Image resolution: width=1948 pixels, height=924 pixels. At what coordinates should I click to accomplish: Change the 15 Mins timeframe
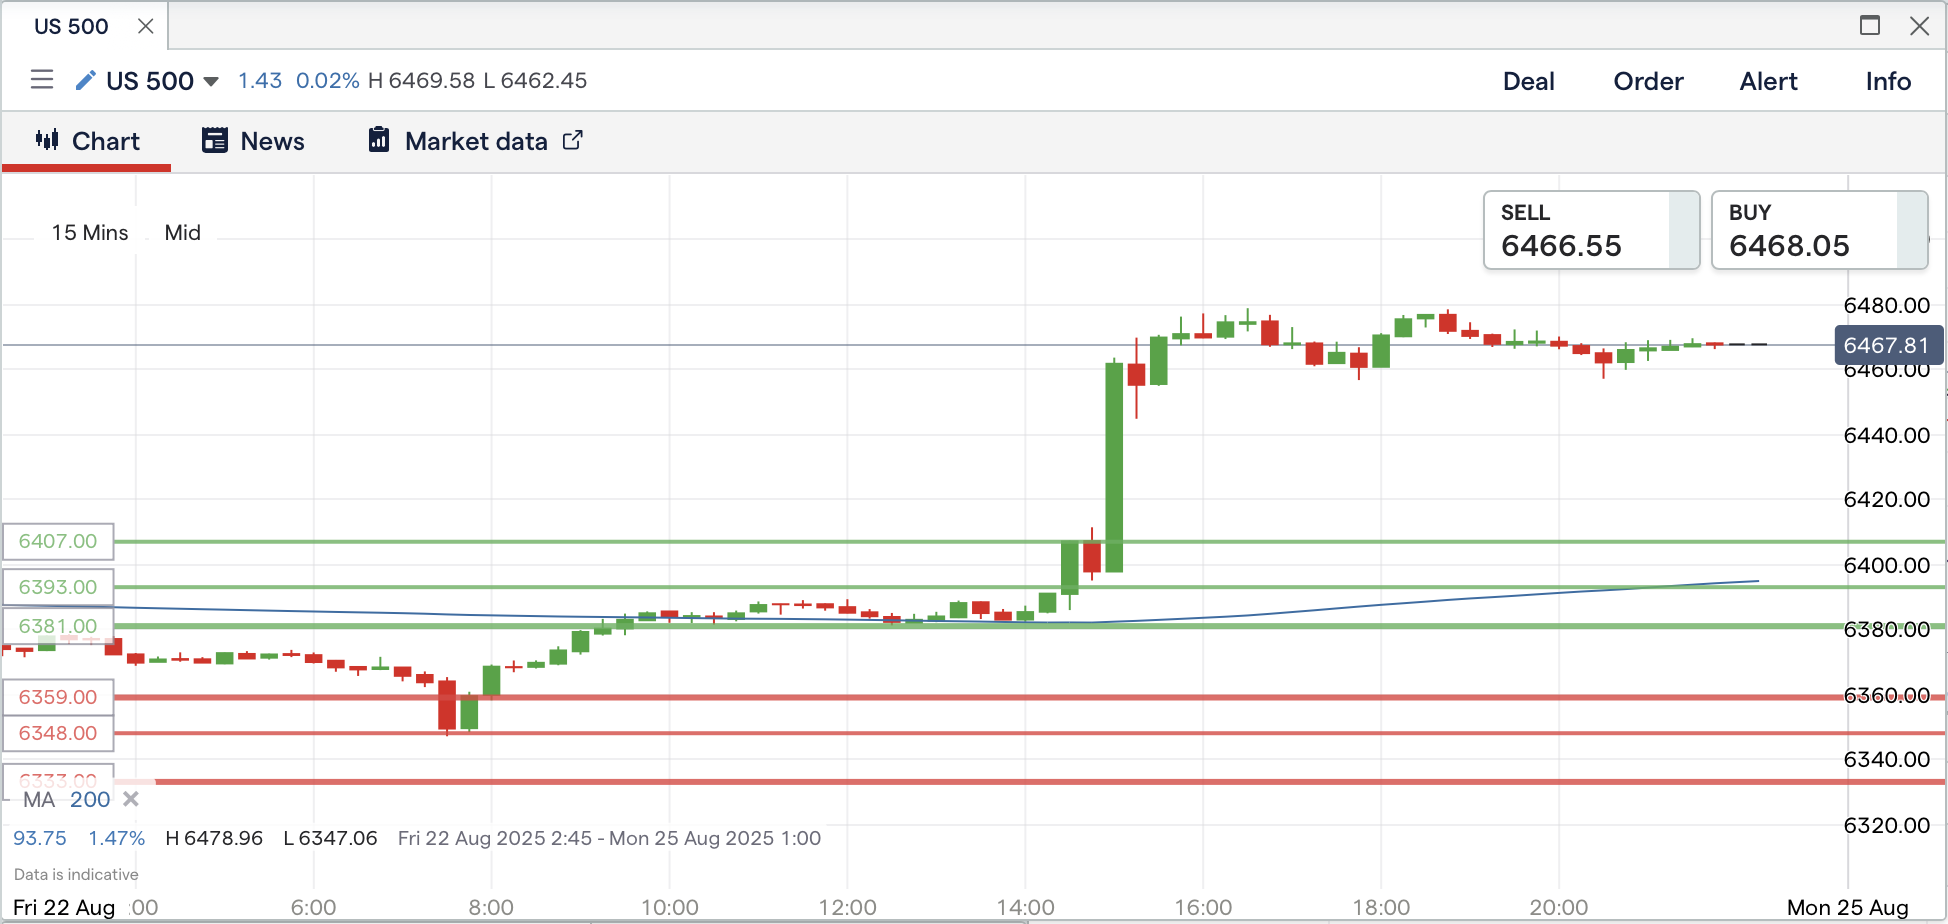pyautogui.click(x=90, y=233)
